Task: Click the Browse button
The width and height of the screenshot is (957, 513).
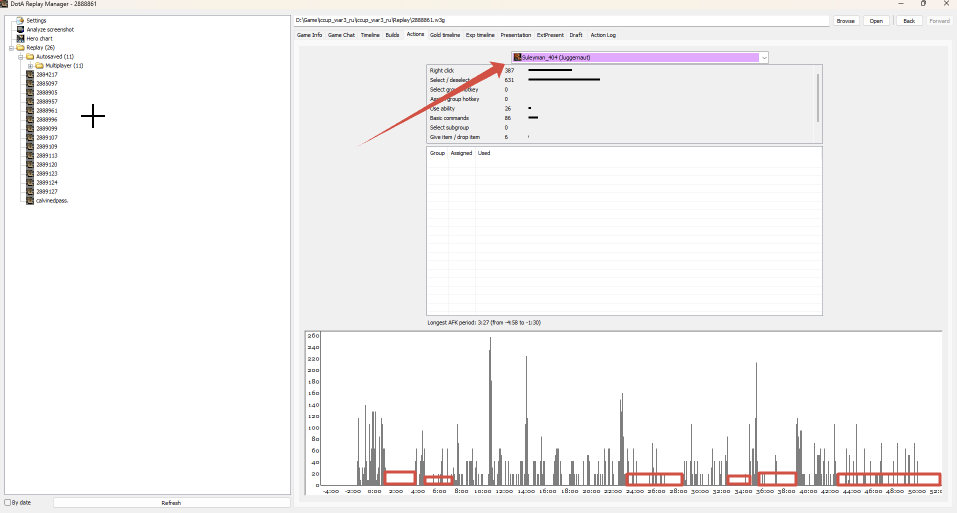Action: tap(845, 21)
